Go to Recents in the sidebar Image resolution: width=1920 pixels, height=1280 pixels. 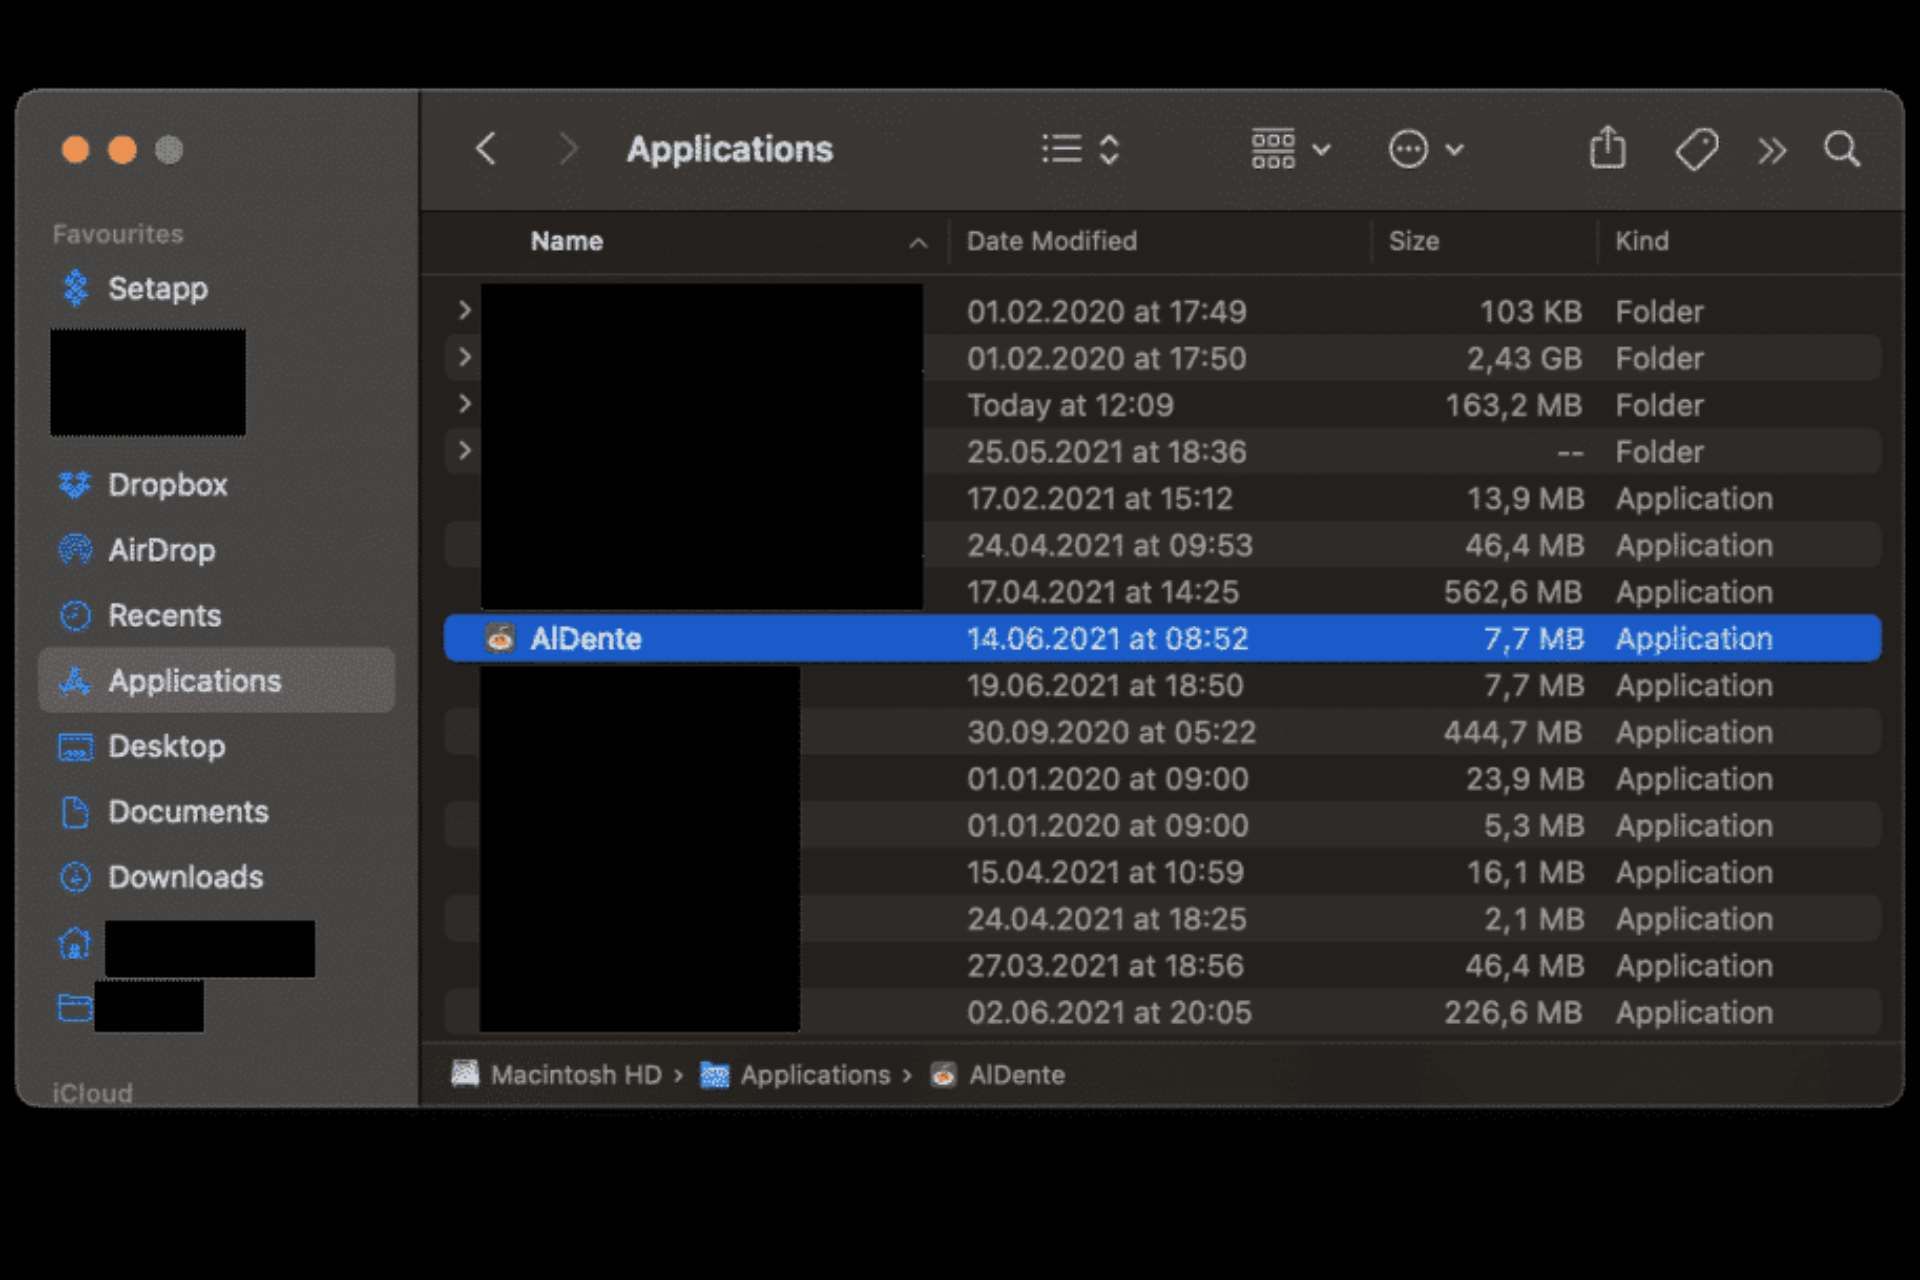pos(164,616)
